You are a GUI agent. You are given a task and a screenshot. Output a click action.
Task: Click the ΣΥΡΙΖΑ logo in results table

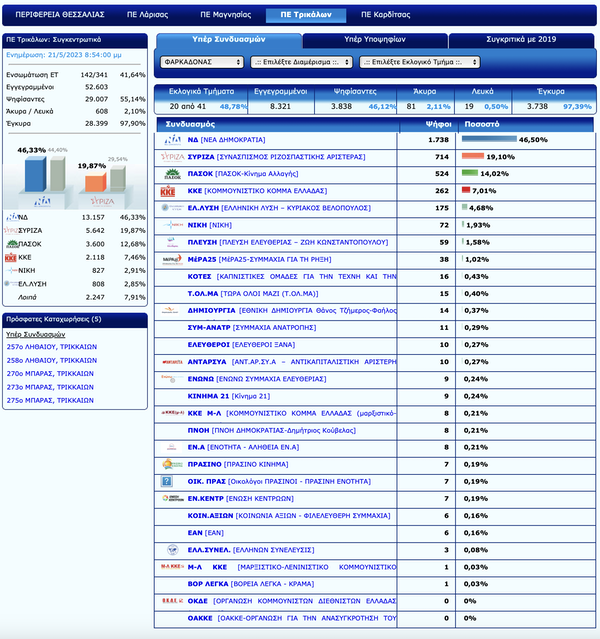click(172, 157)
